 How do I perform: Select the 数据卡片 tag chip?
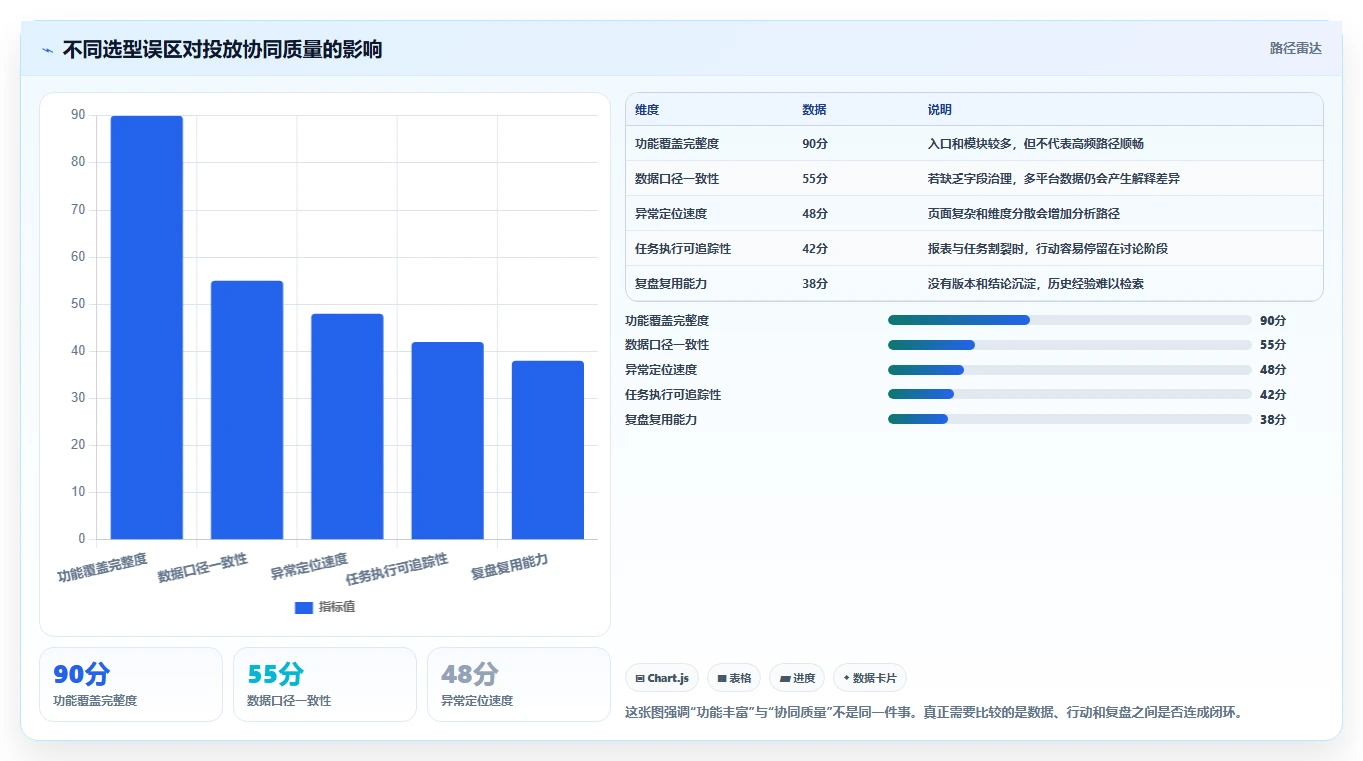870,678
